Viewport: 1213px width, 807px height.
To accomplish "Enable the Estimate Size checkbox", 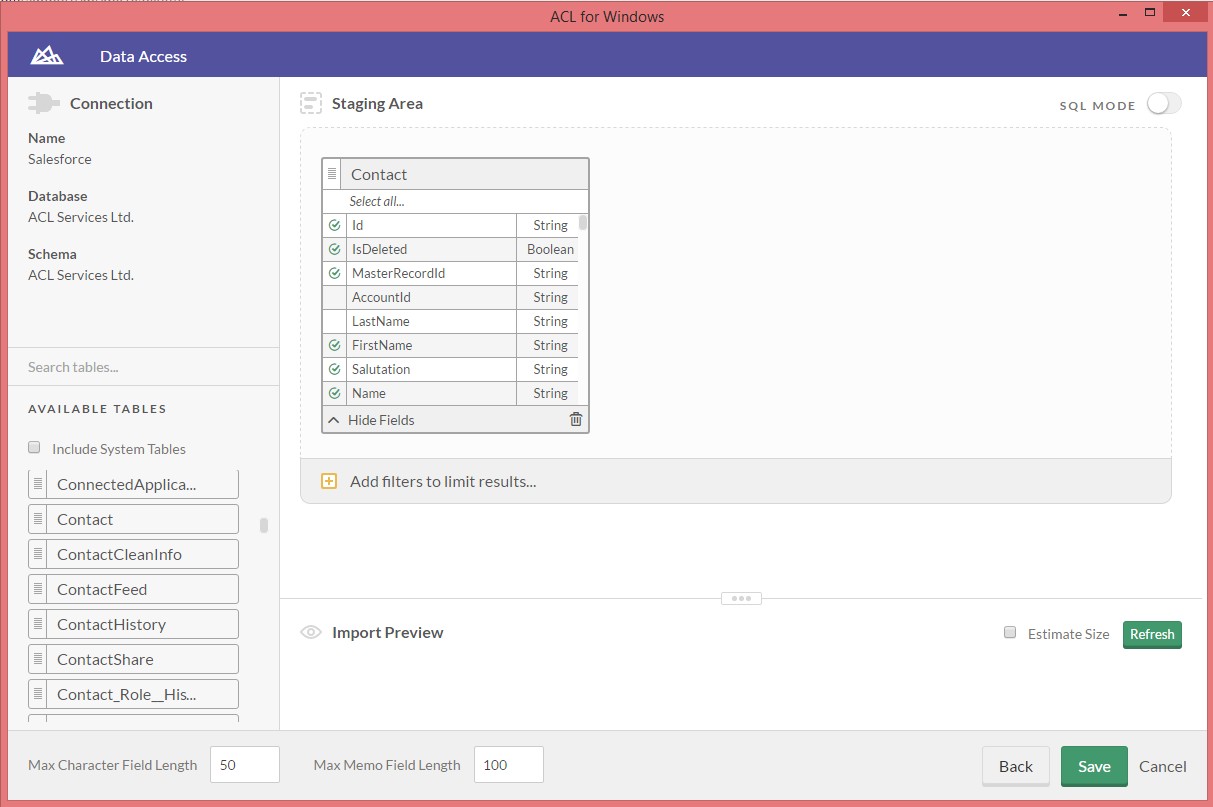I will click(x=1010, y=632).
